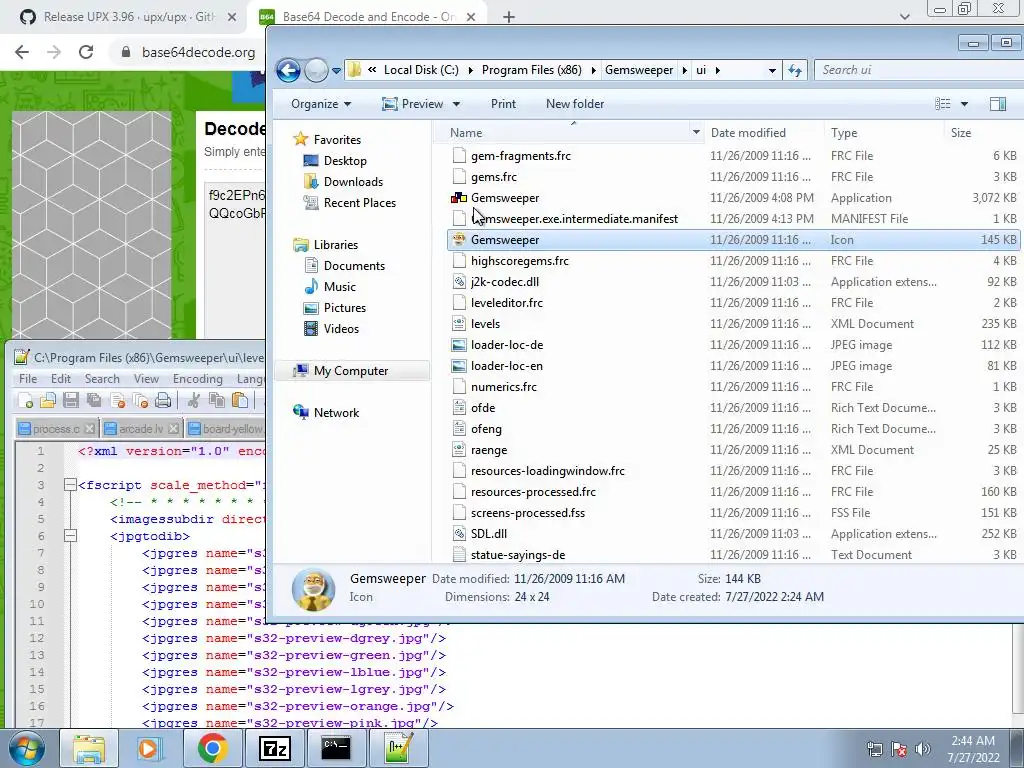The image size is (1024, 768).
Task: Click Paste clipboard icon in Notepad++ toolbar
Action: 240,400
